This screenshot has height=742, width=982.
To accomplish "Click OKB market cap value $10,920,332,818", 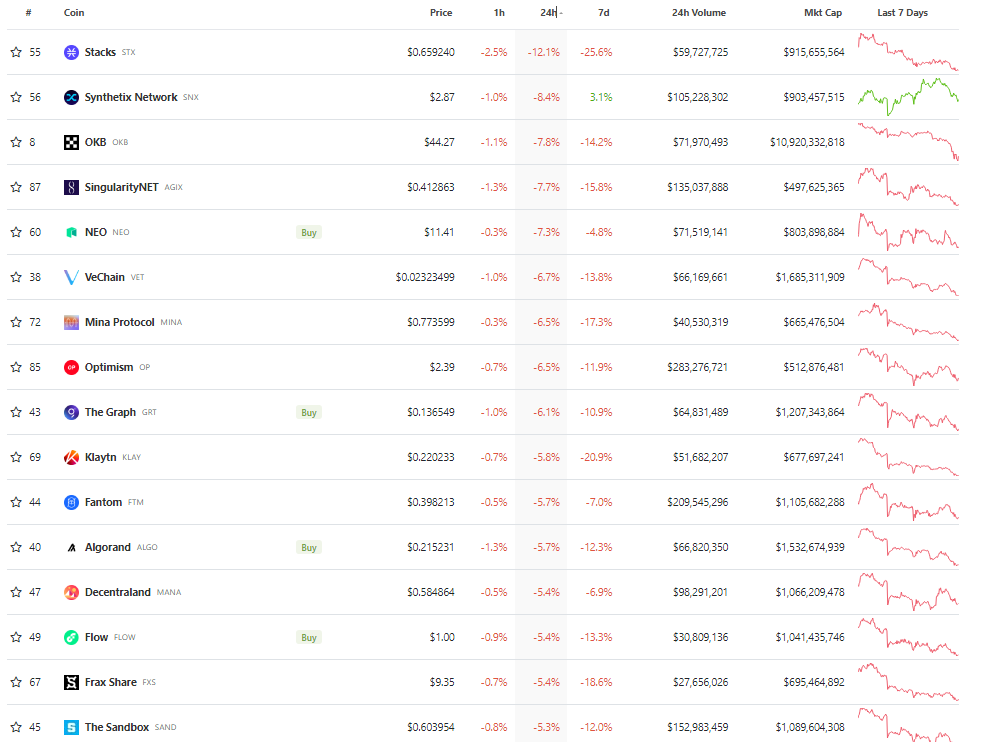I will (807, 142).
